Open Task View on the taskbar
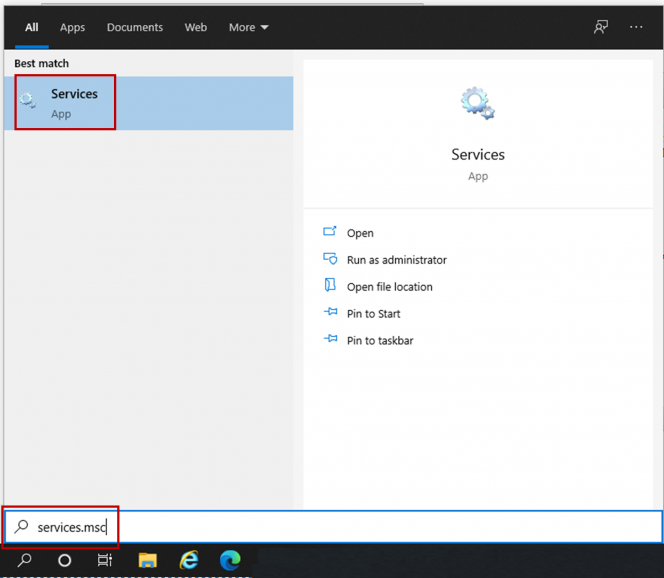Viewport: 664px width, 578px height. click(x=105, y=560)
